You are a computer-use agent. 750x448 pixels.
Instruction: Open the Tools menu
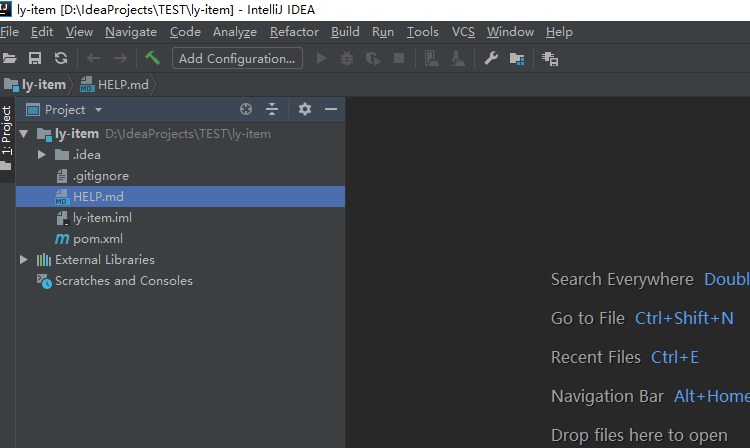click(x=423, y=32)
